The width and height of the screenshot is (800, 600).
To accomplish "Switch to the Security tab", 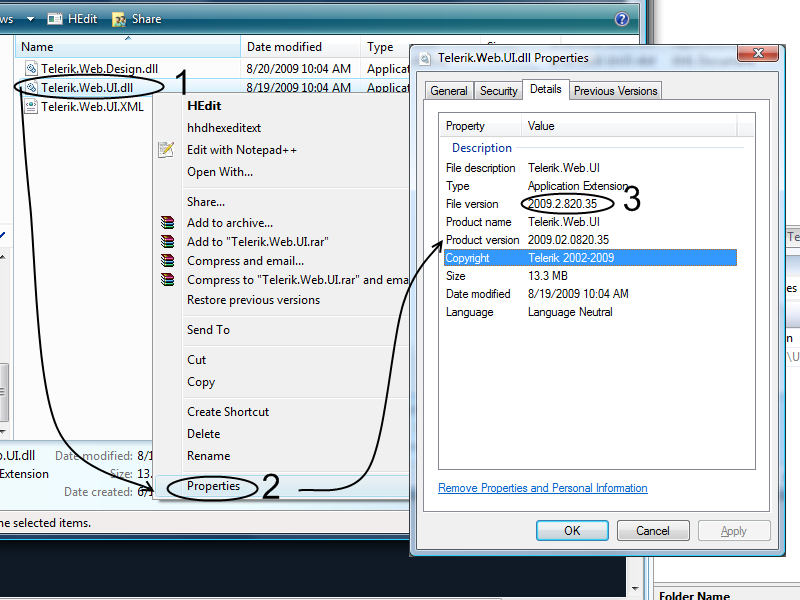I will 498,91.
